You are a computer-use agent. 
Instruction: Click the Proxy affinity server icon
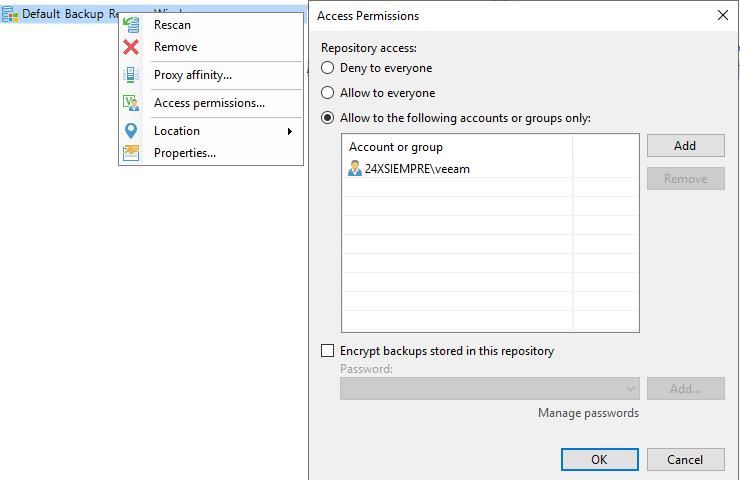pos(131,75)
